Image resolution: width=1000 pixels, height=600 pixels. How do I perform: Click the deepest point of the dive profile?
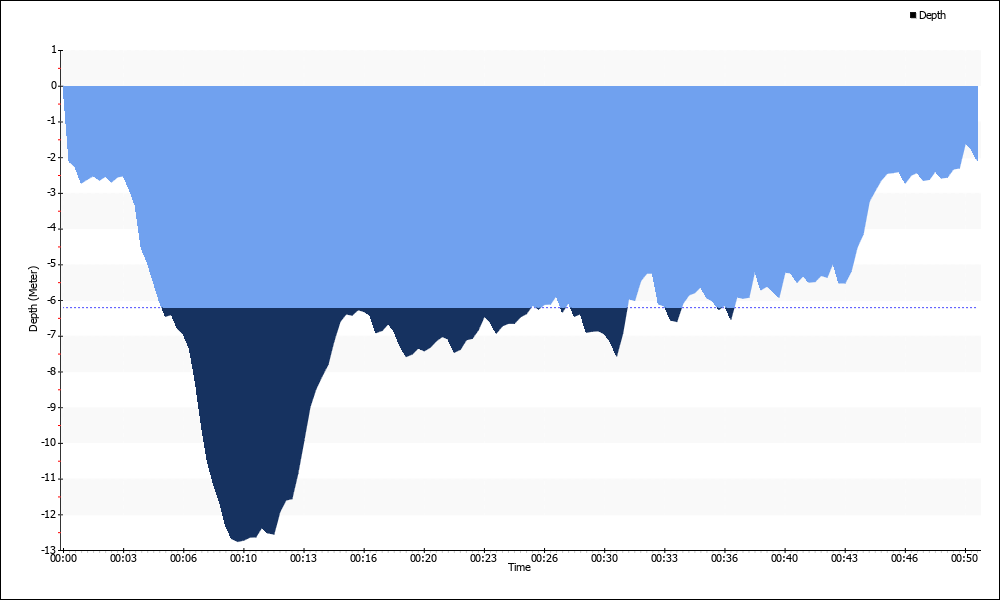coord(239,541)
